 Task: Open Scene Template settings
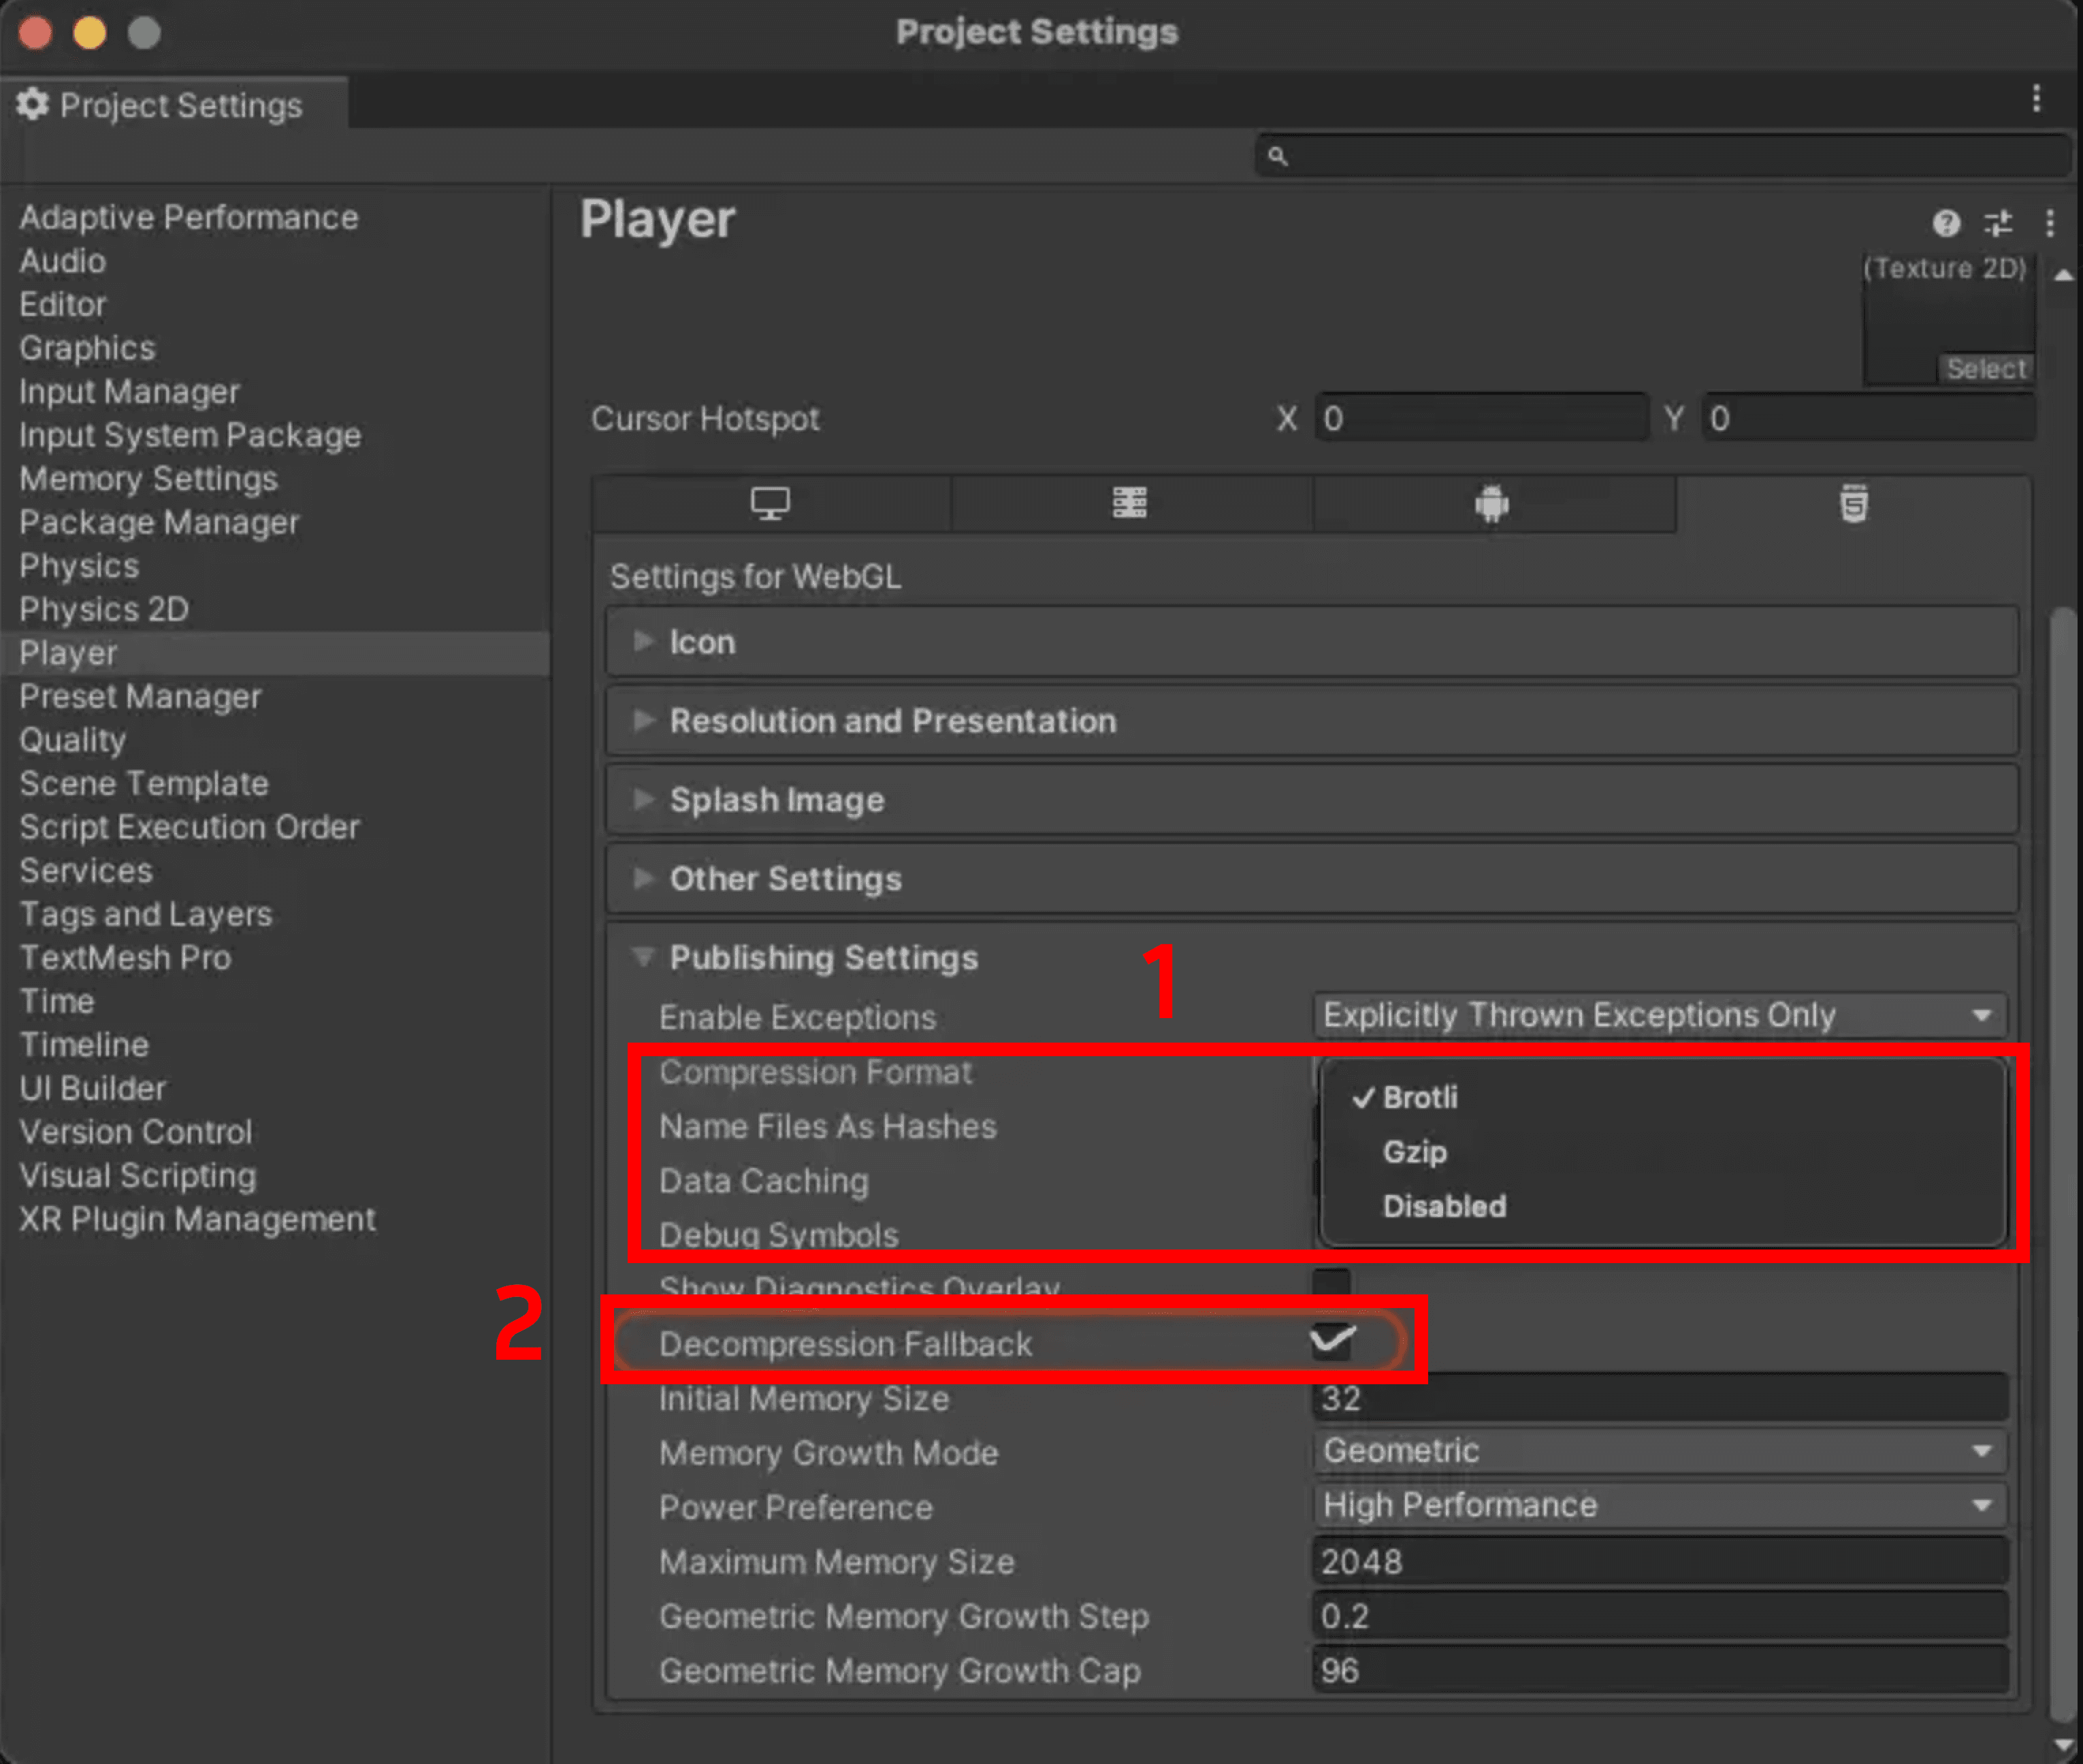pyautogui.click(x=144, y=783)
